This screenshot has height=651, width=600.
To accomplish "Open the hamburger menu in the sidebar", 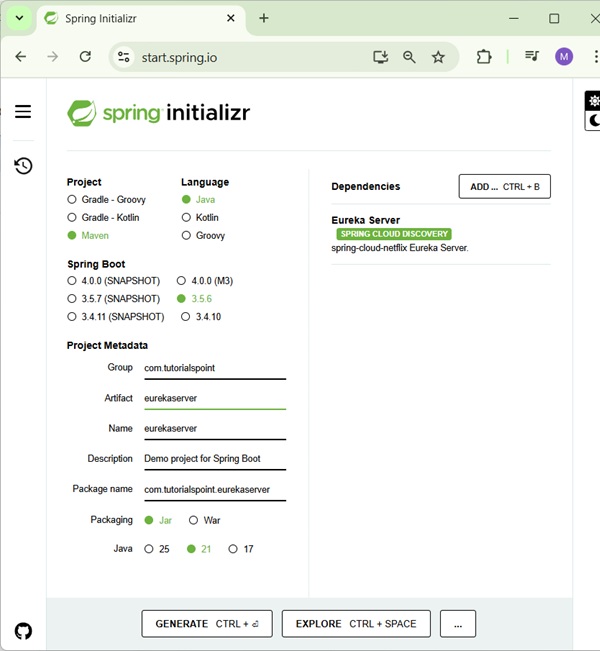I will (23, 111).
